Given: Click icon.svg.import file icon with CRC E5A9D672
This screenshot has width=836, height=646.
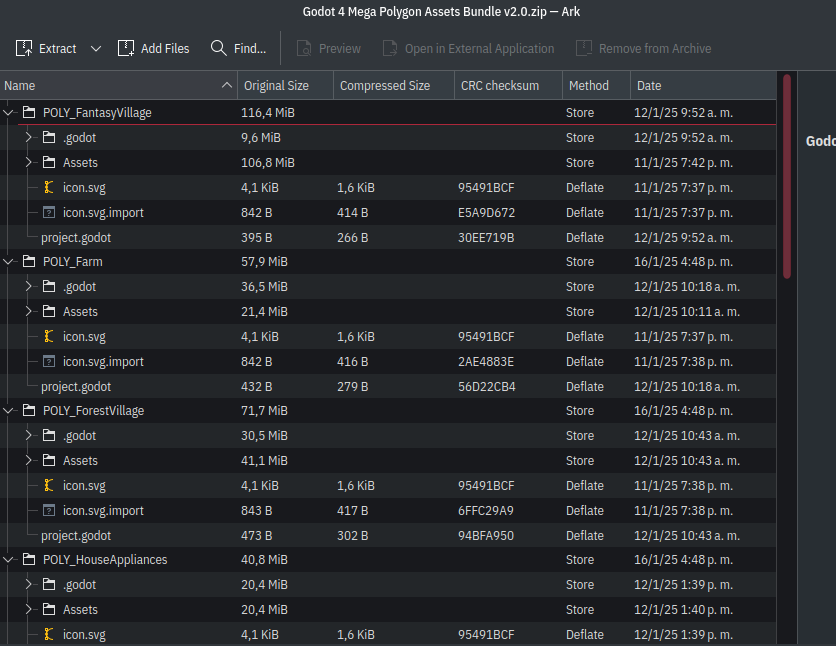Looking at the screenshot, I should 49,212.
